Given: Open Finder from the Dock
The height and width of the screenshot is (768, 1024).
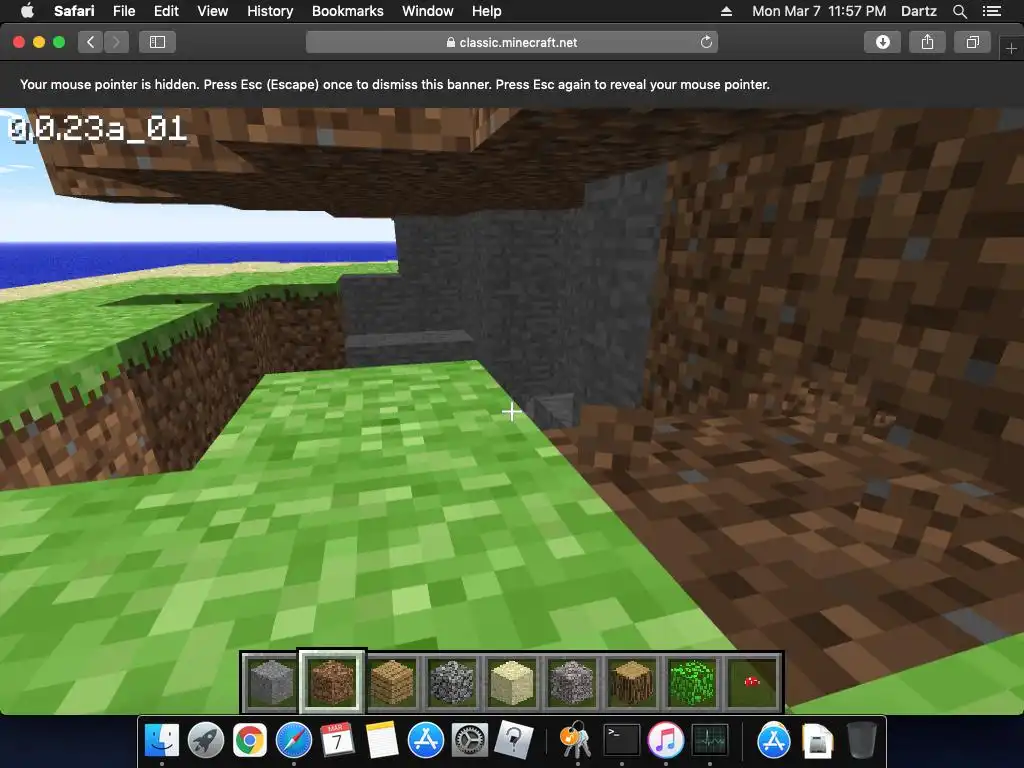Looking at the screenshot, I should [x=161, y=741].
